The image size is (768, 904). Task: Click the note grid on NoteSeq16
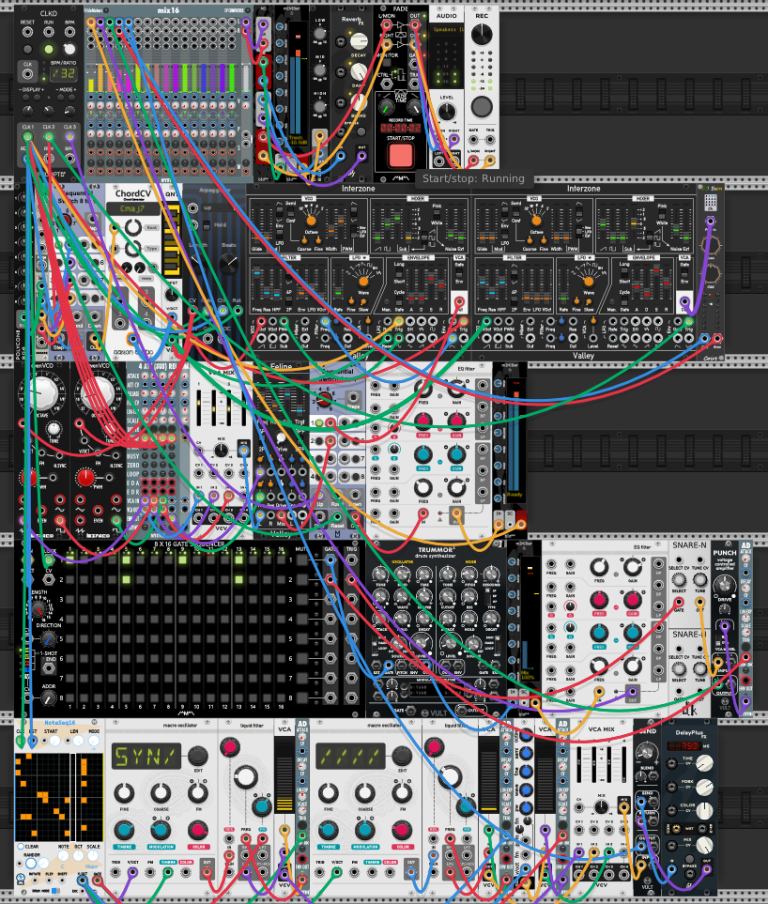click(x=59, y=797)
